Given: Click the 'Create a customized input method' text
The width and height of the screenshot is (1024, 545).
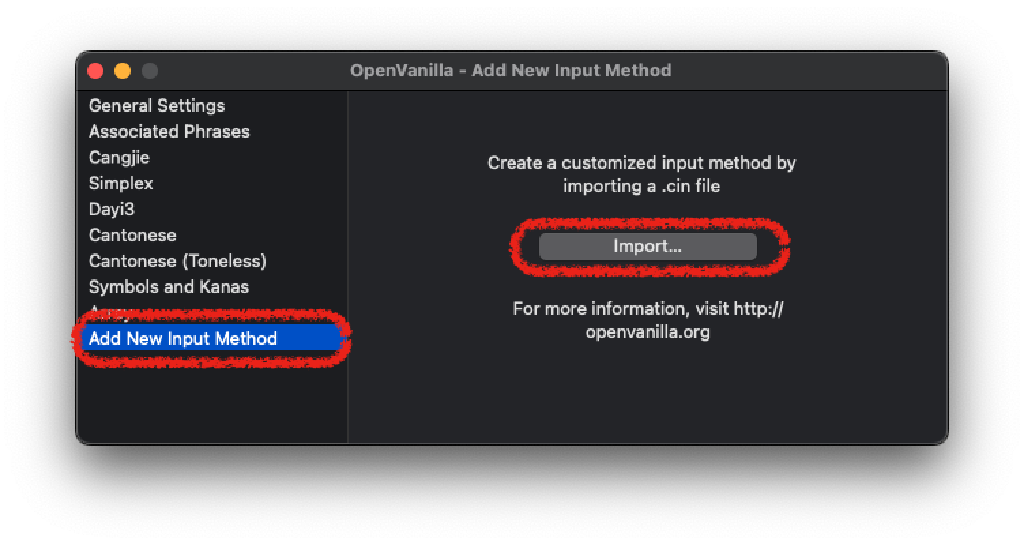Looking at the screenshot, I should [x=641, y=163].
